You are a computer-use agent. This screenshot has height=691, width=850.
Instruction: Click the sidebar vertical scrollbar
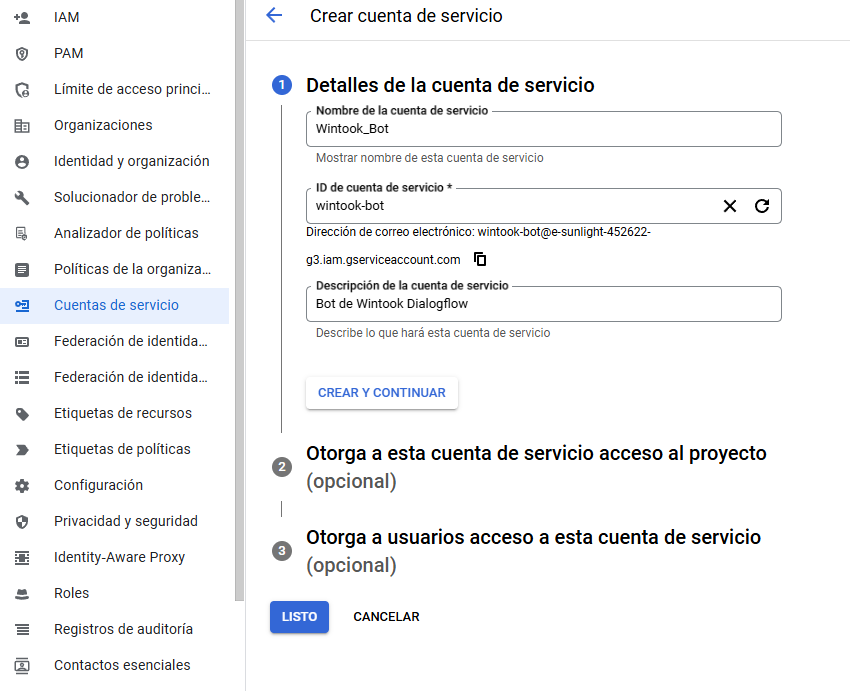pyautogui.click(x=239, y=300)
